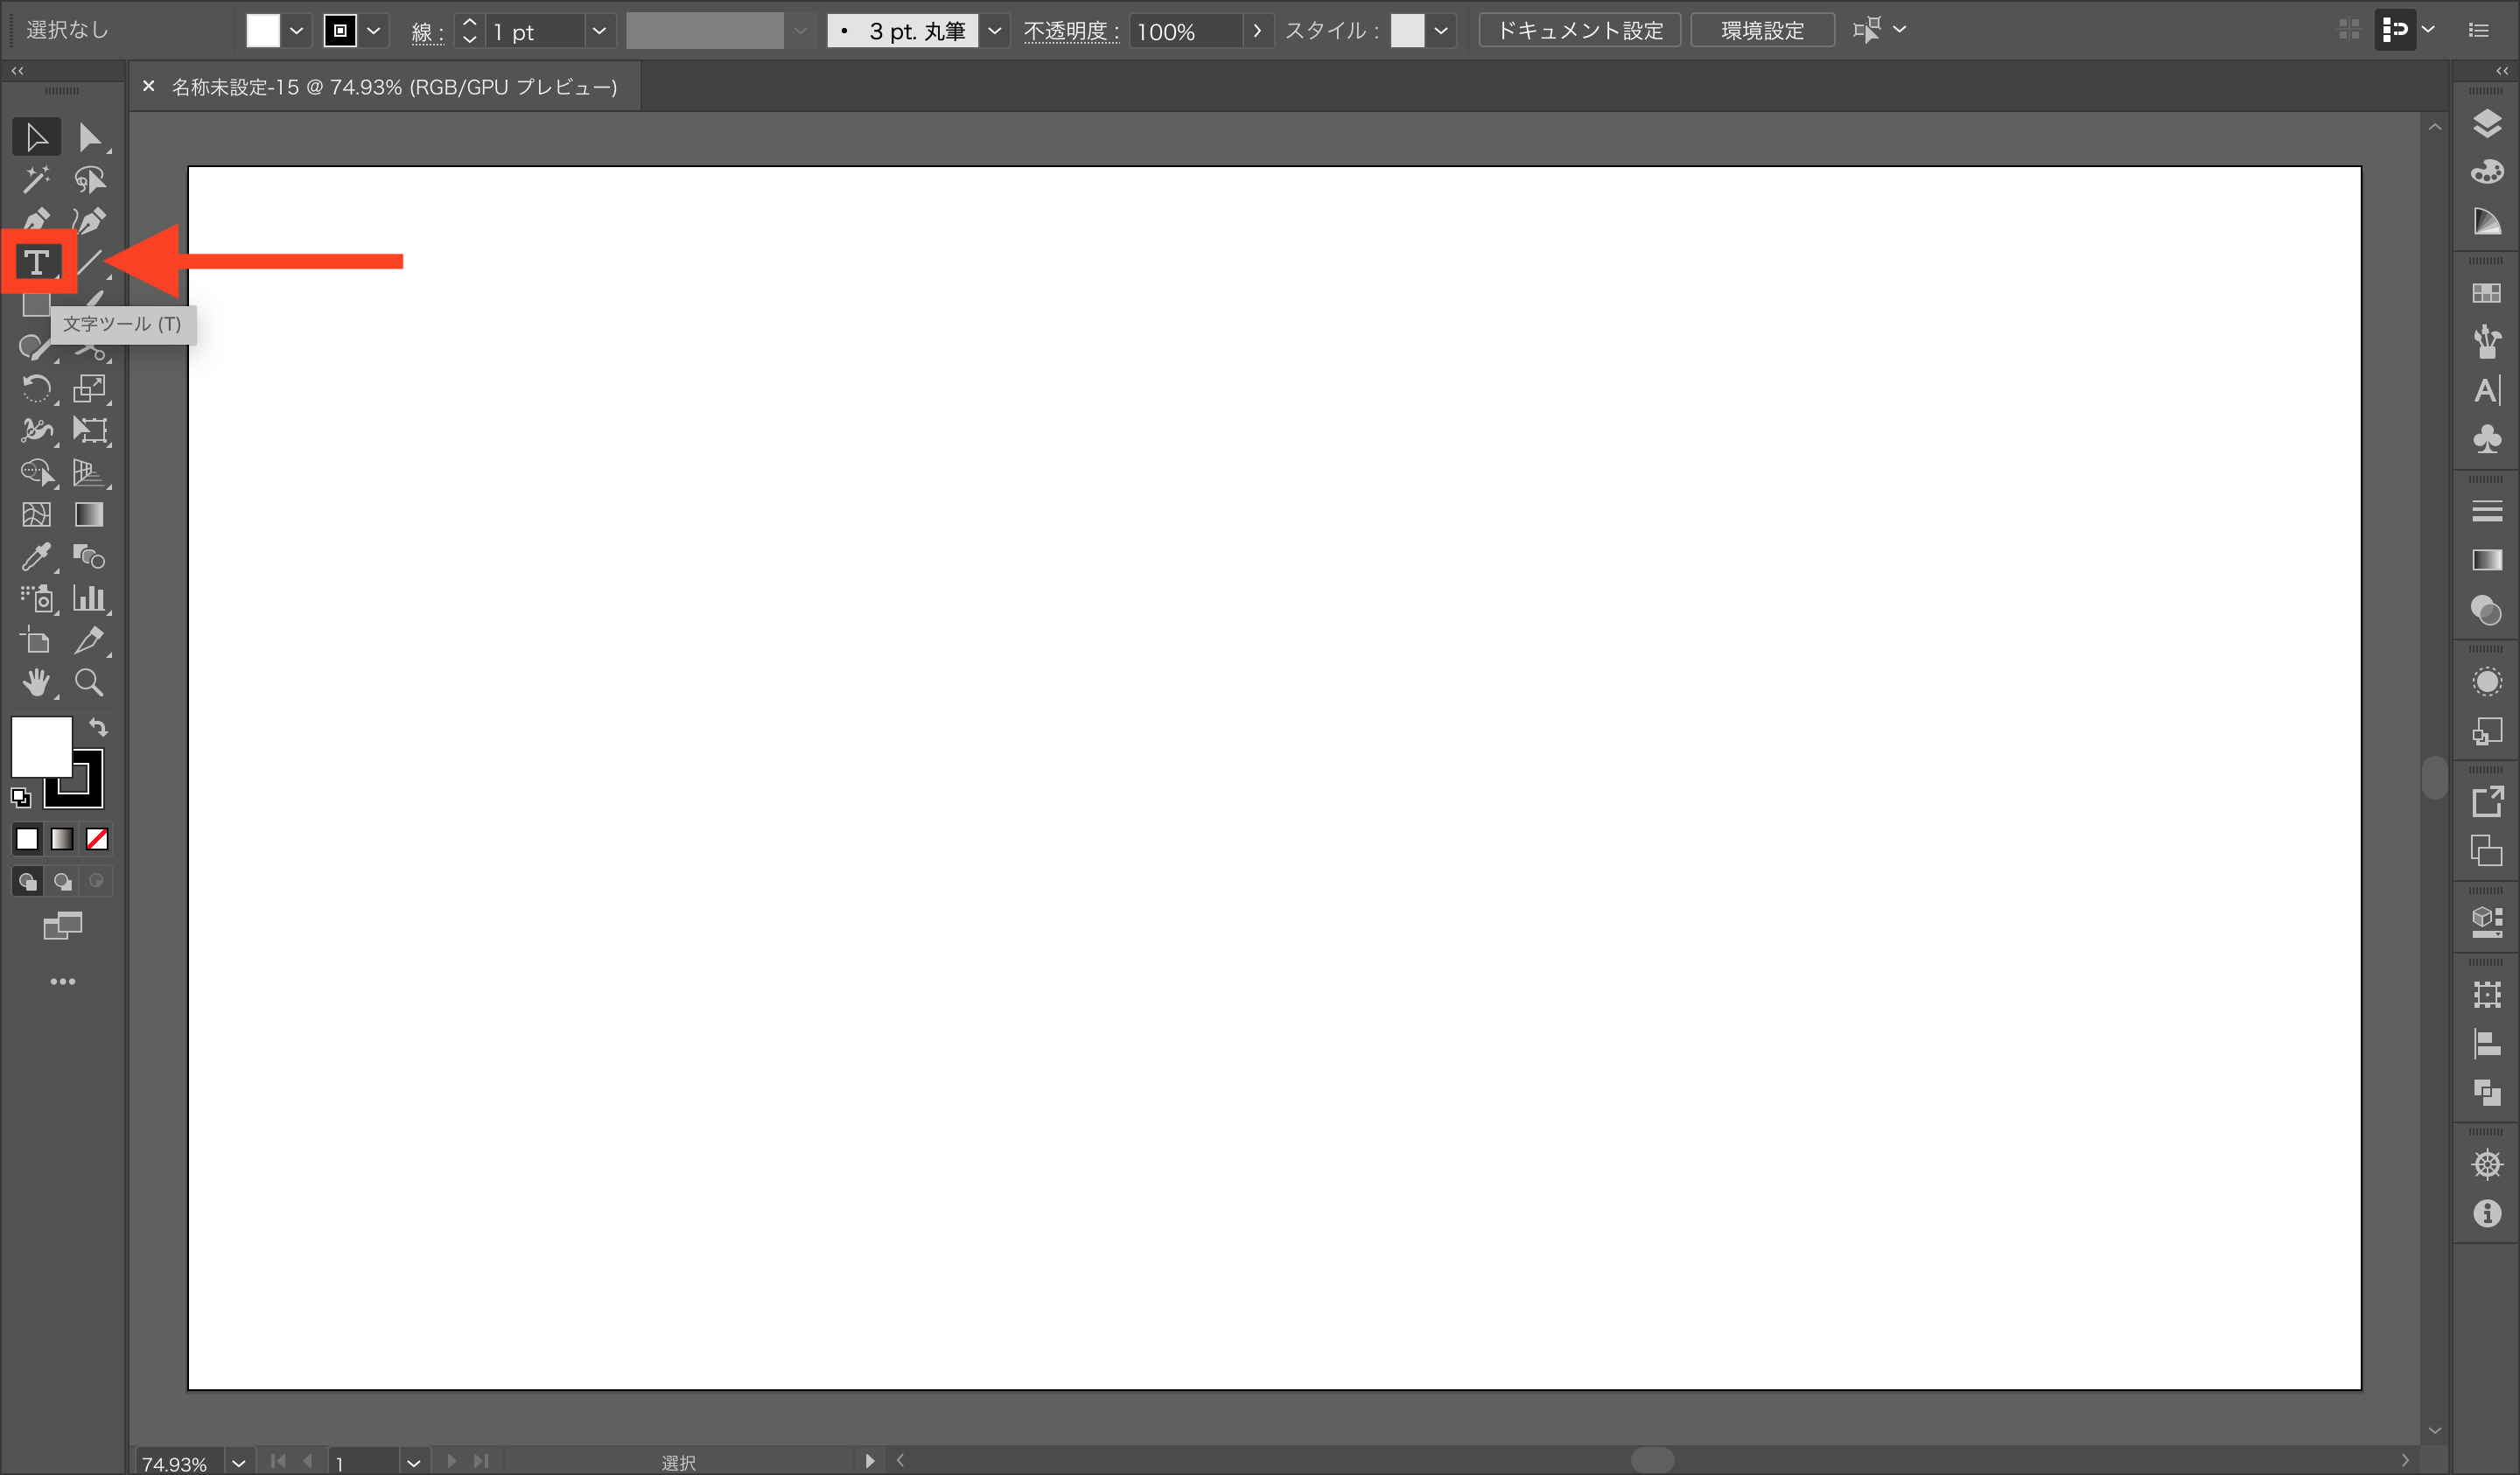Select the Gradient tool
The image size is (2520, 1475).
89,514
